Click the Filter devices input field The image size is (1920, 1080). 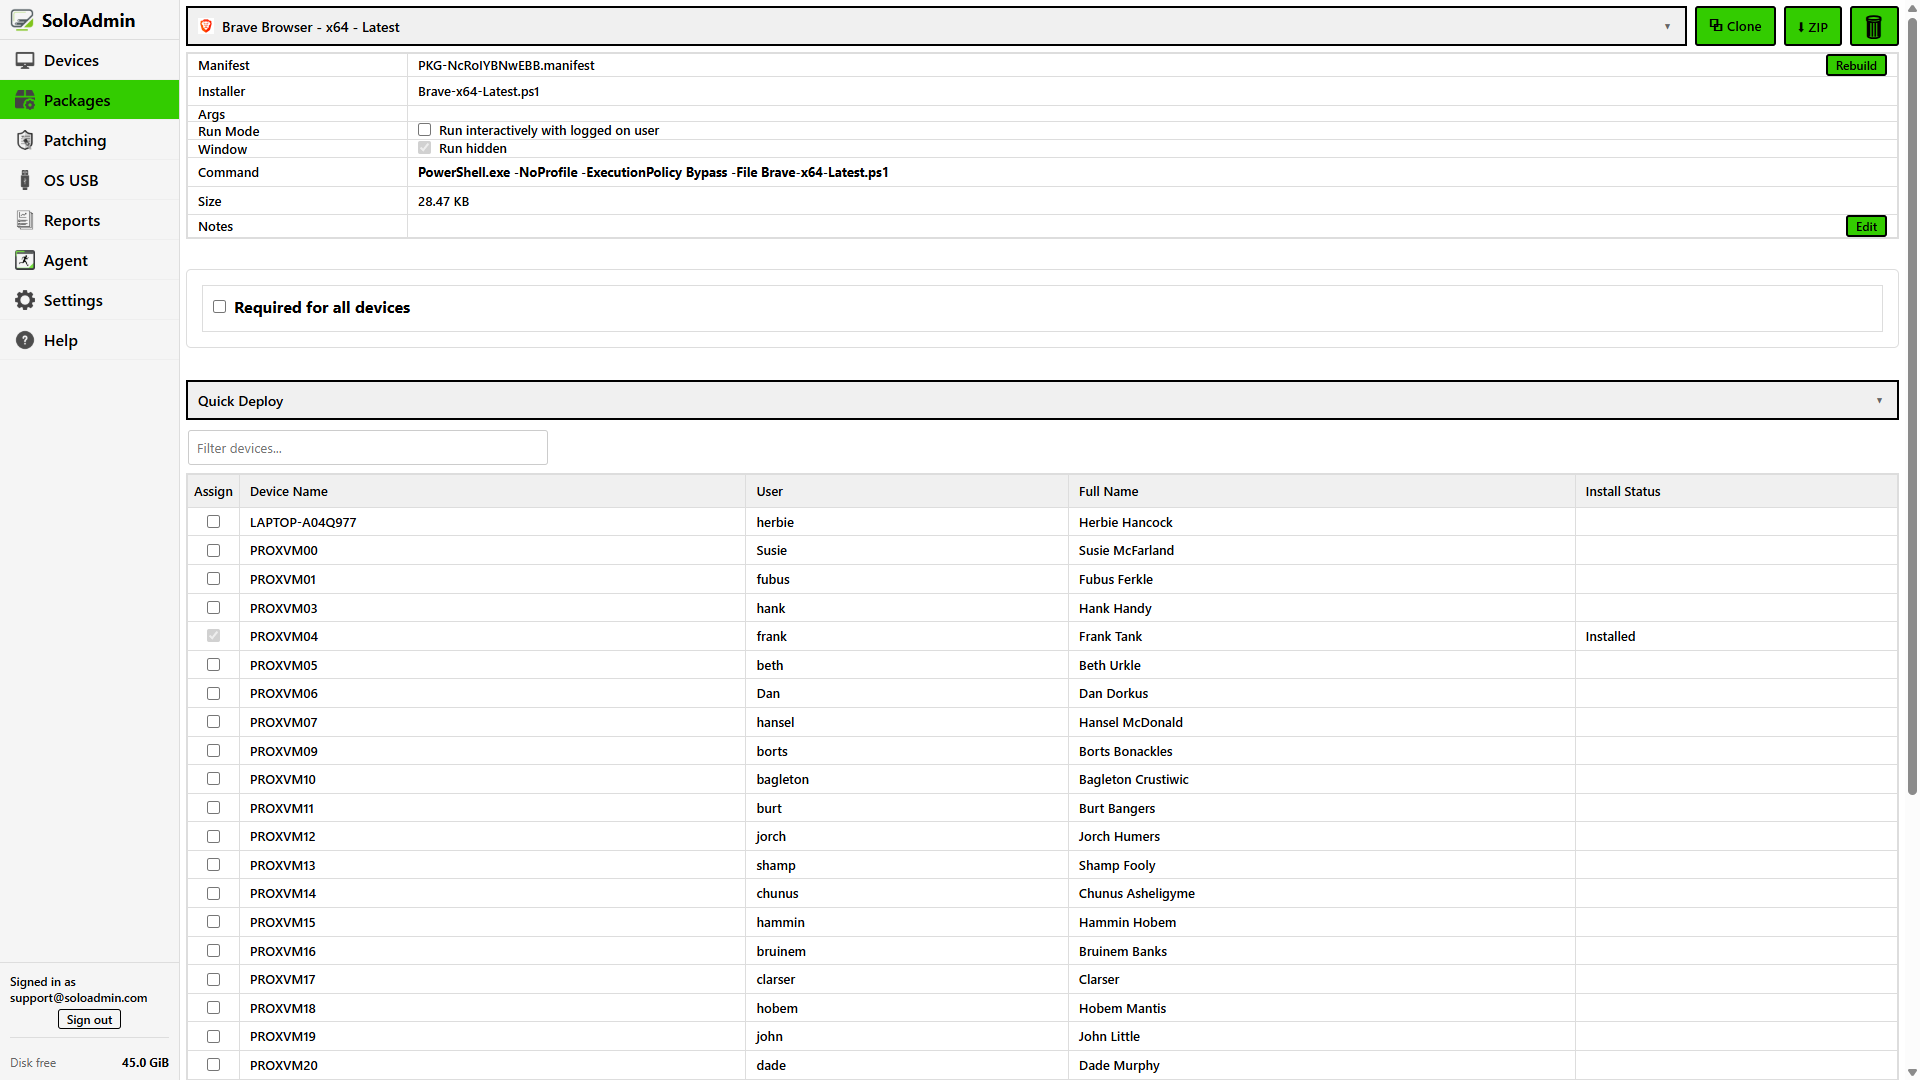[367, 448]
